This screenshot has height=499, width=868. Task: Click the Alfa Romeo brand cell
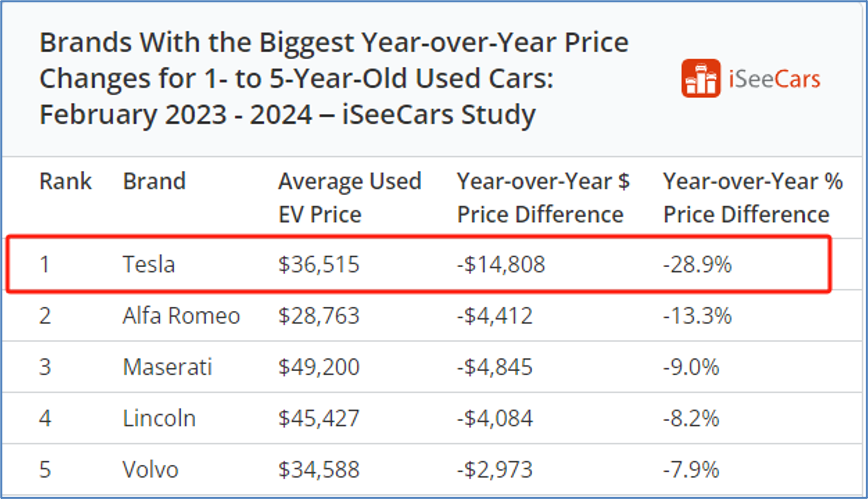(x=181, y=316)
